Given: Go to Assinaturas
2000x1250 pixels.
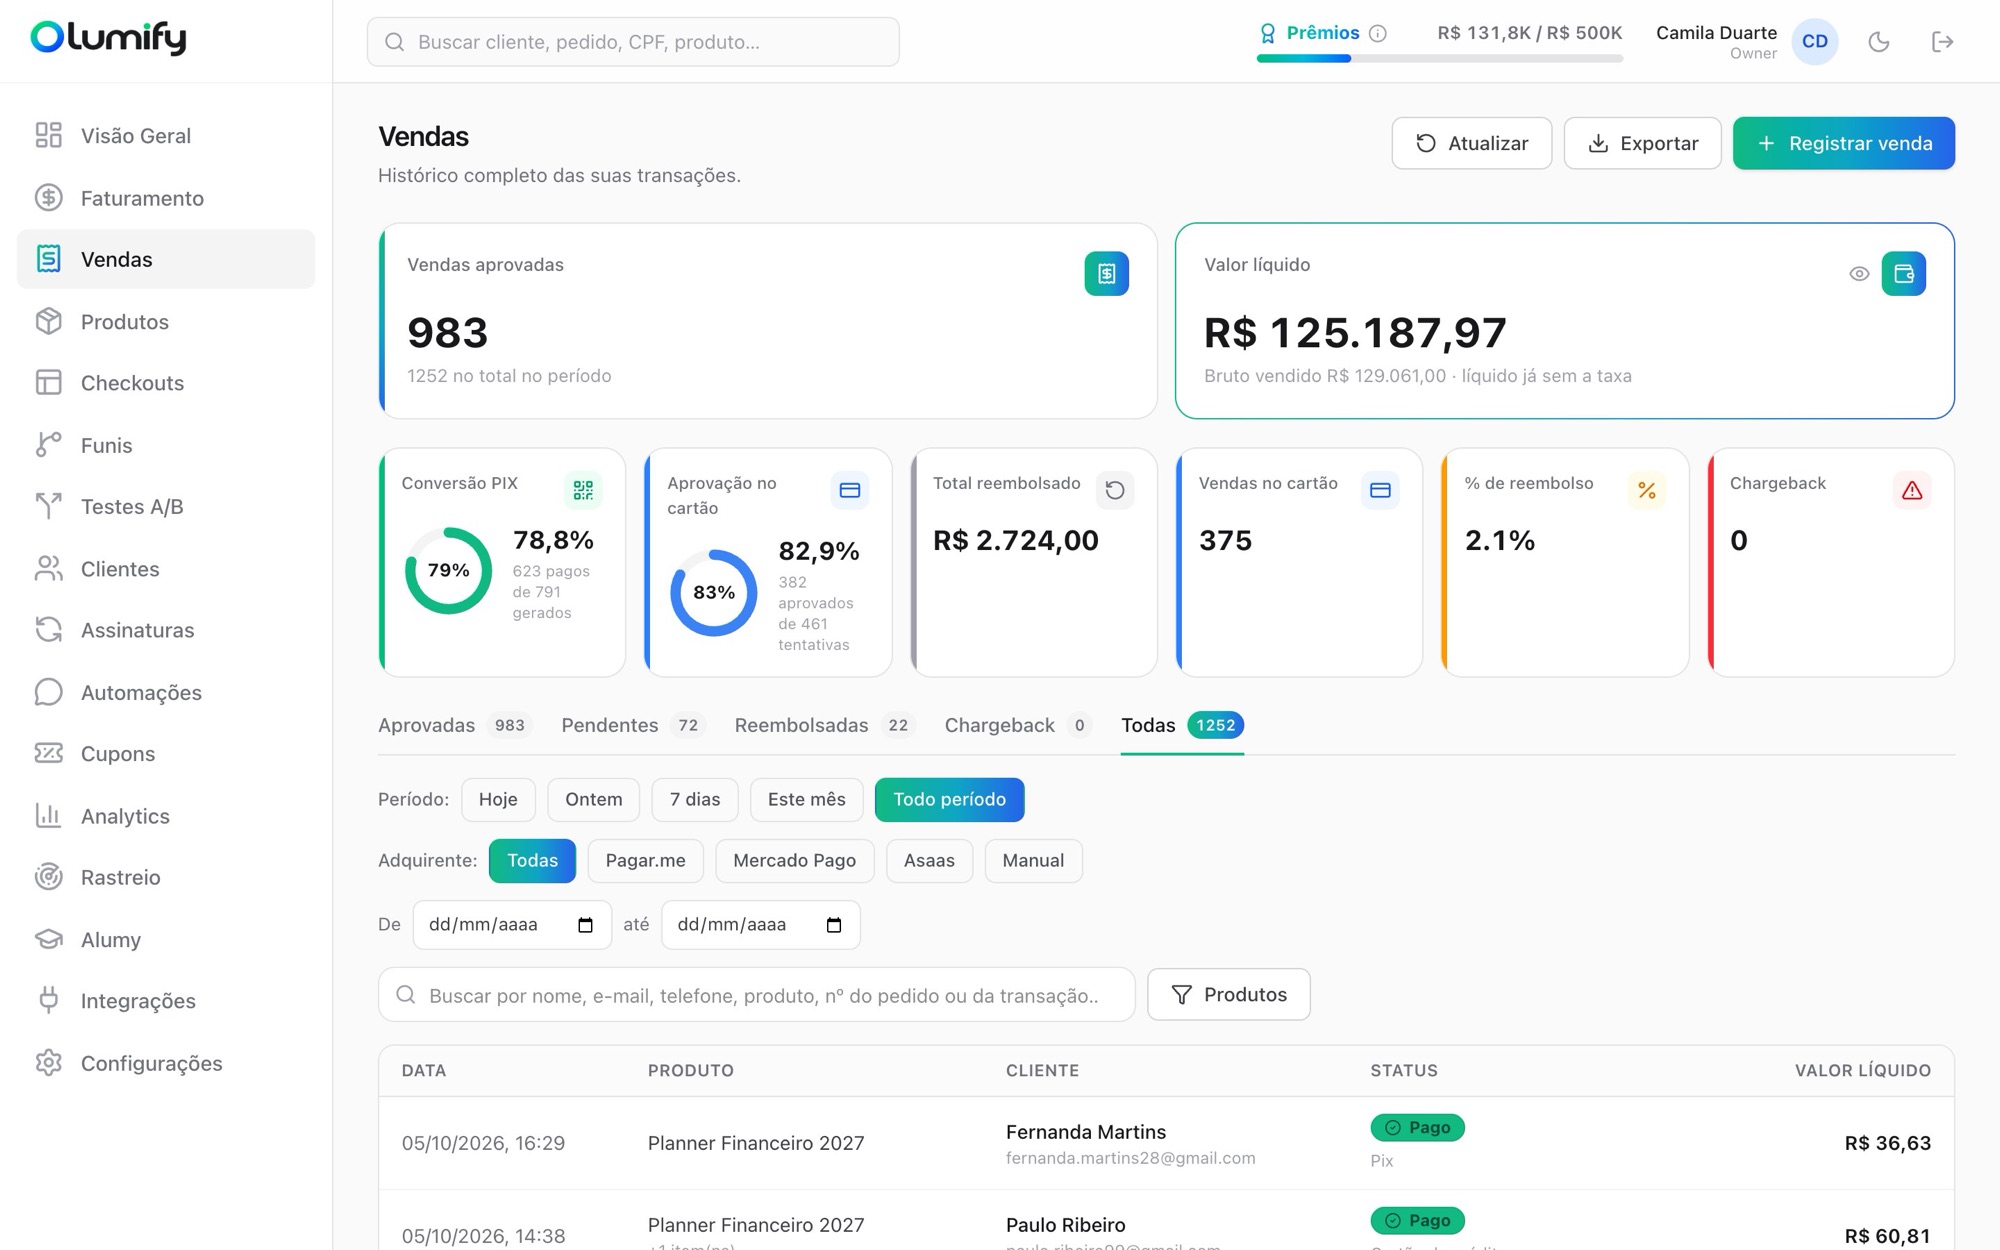Looking at the screenshot, I should pos(166,630).
